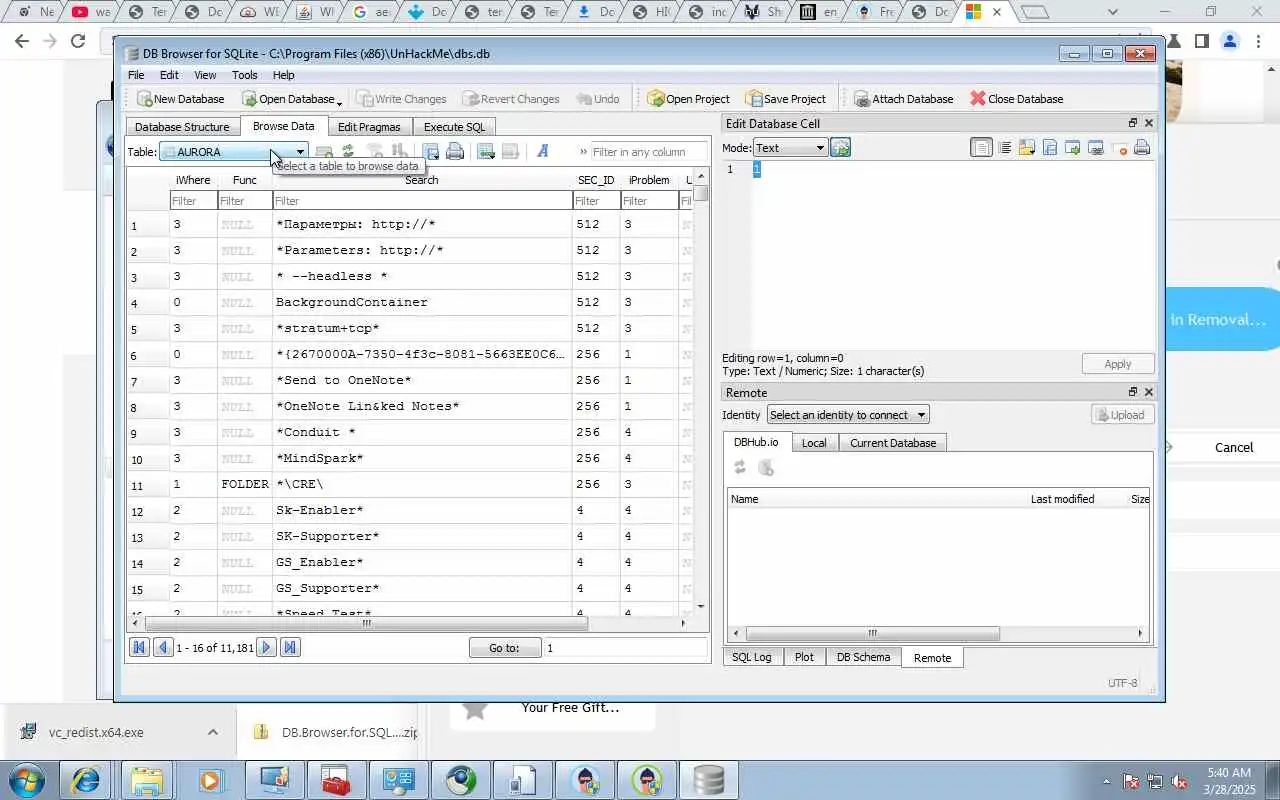
Task: Expand the hidden toolbar items chevron
Action: [583, 152]
